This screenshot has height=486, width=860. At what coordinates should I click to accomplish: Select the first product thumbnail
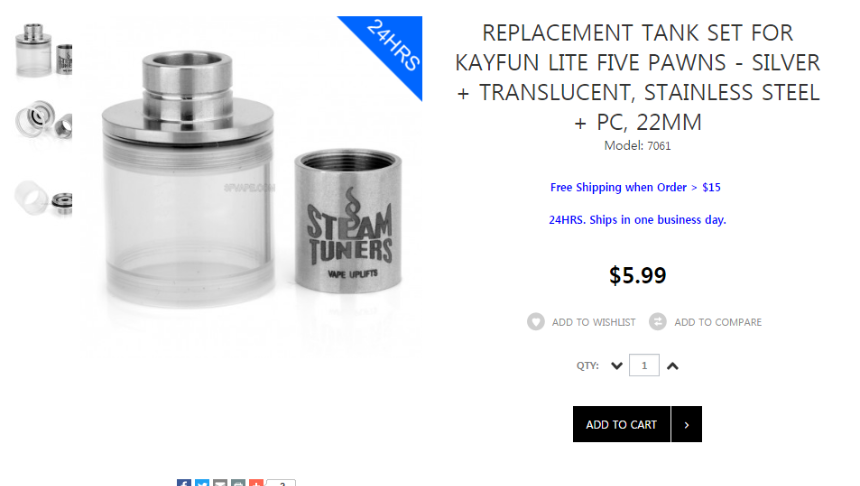43,50
